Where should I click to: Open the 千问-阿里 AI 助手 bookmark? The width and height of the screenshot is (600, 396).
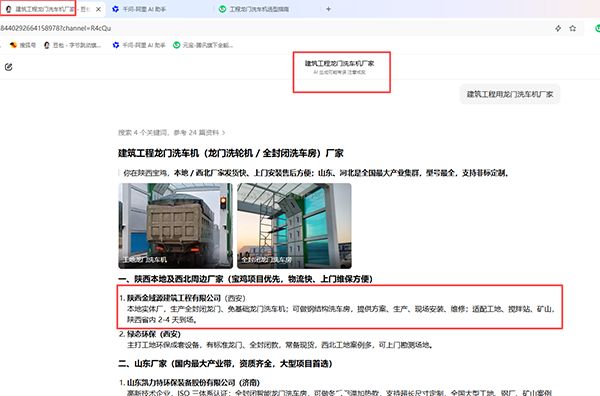139,45
